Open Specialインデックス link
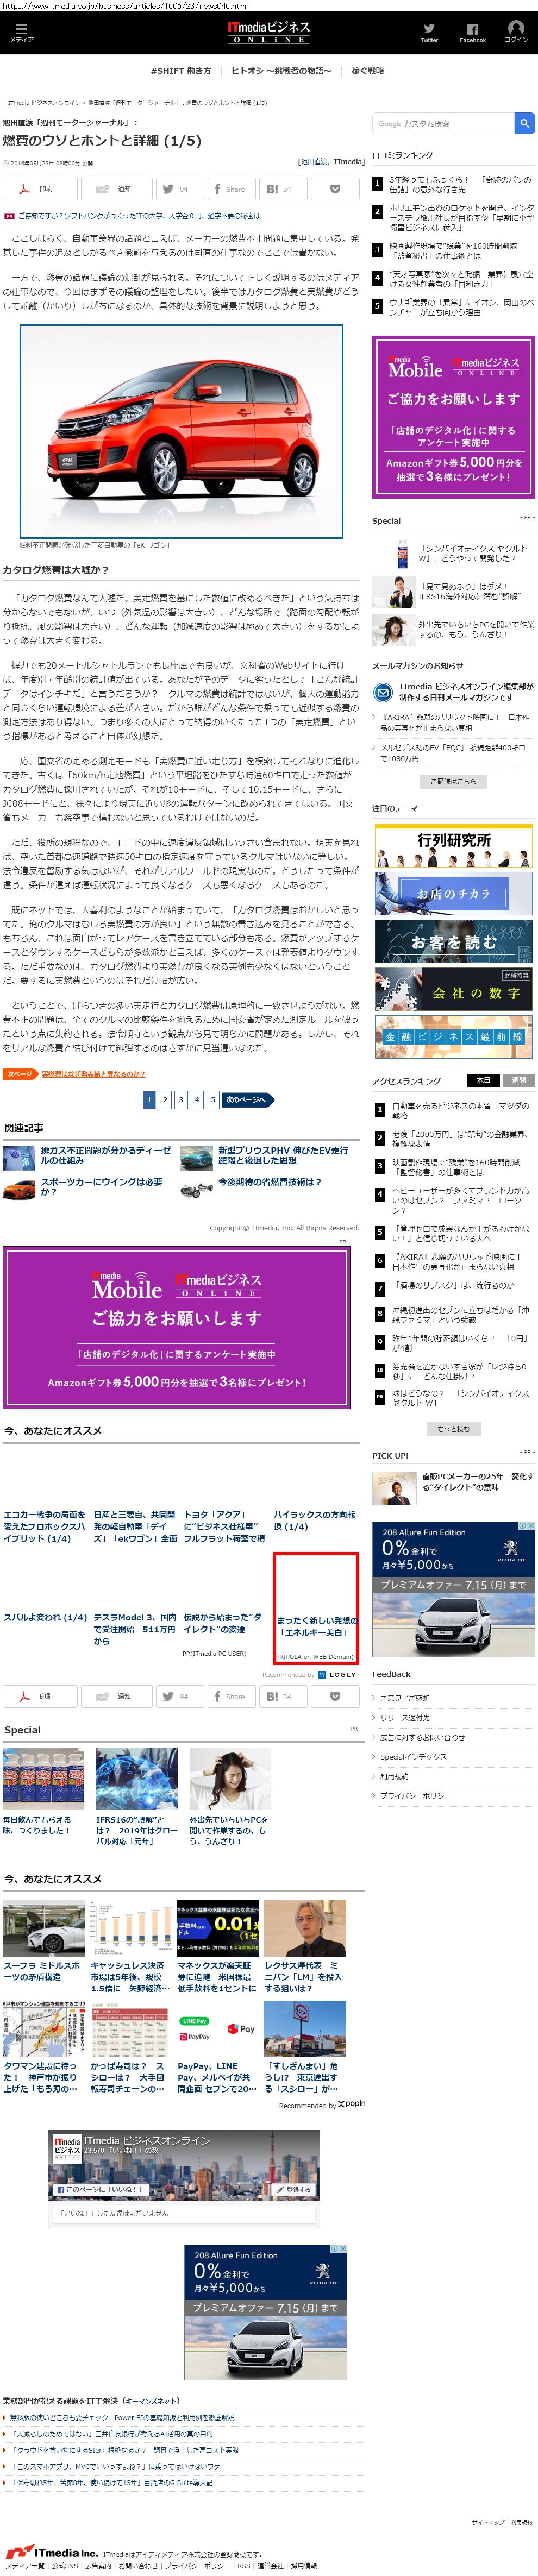The width and height of the screenshot is (538, 2576). pos(413,1757)
